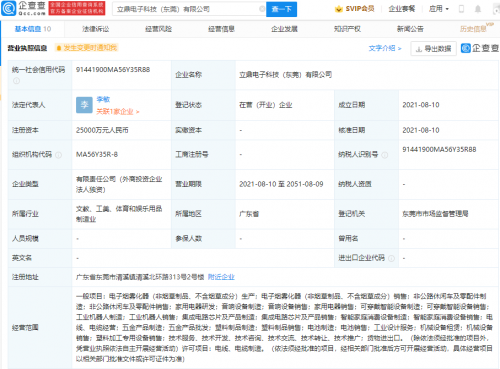Image resolution: width=500 pixels, height=369 pixels.
Task: Select the 历史信息 VIP tab
Action: point(476,28)
